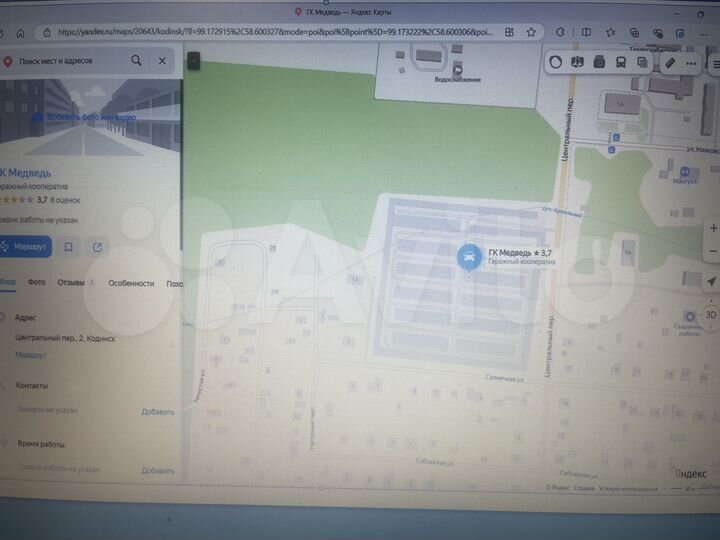The width and height of the screenshot is (720, 540).
Task: Bookmark the place with the save icon
Action: tap(68, 246)
